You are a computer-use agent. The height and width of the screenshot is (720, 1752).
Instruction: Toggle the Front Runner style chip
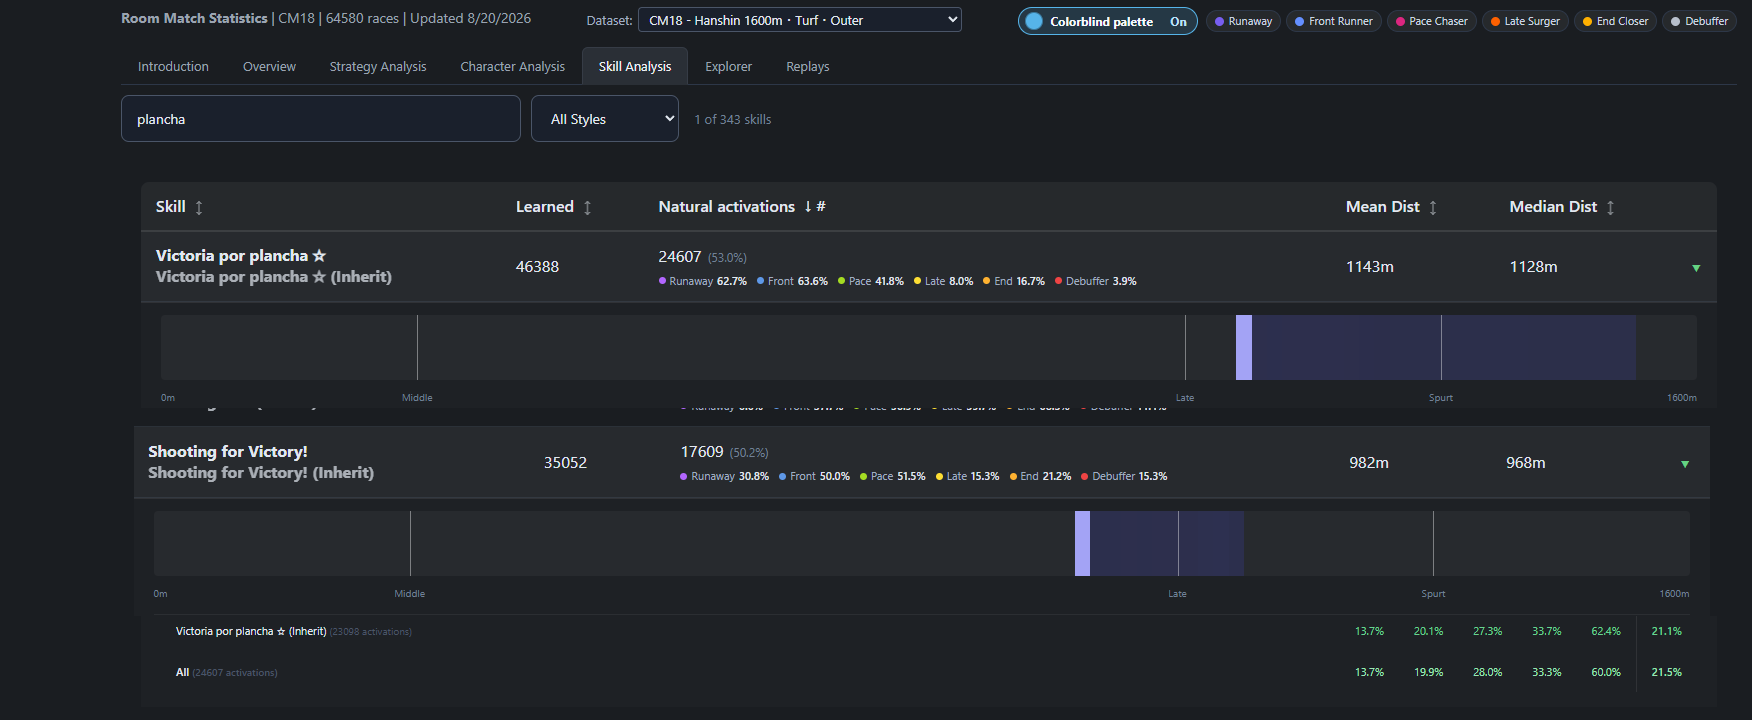(x=1334, y=21)
